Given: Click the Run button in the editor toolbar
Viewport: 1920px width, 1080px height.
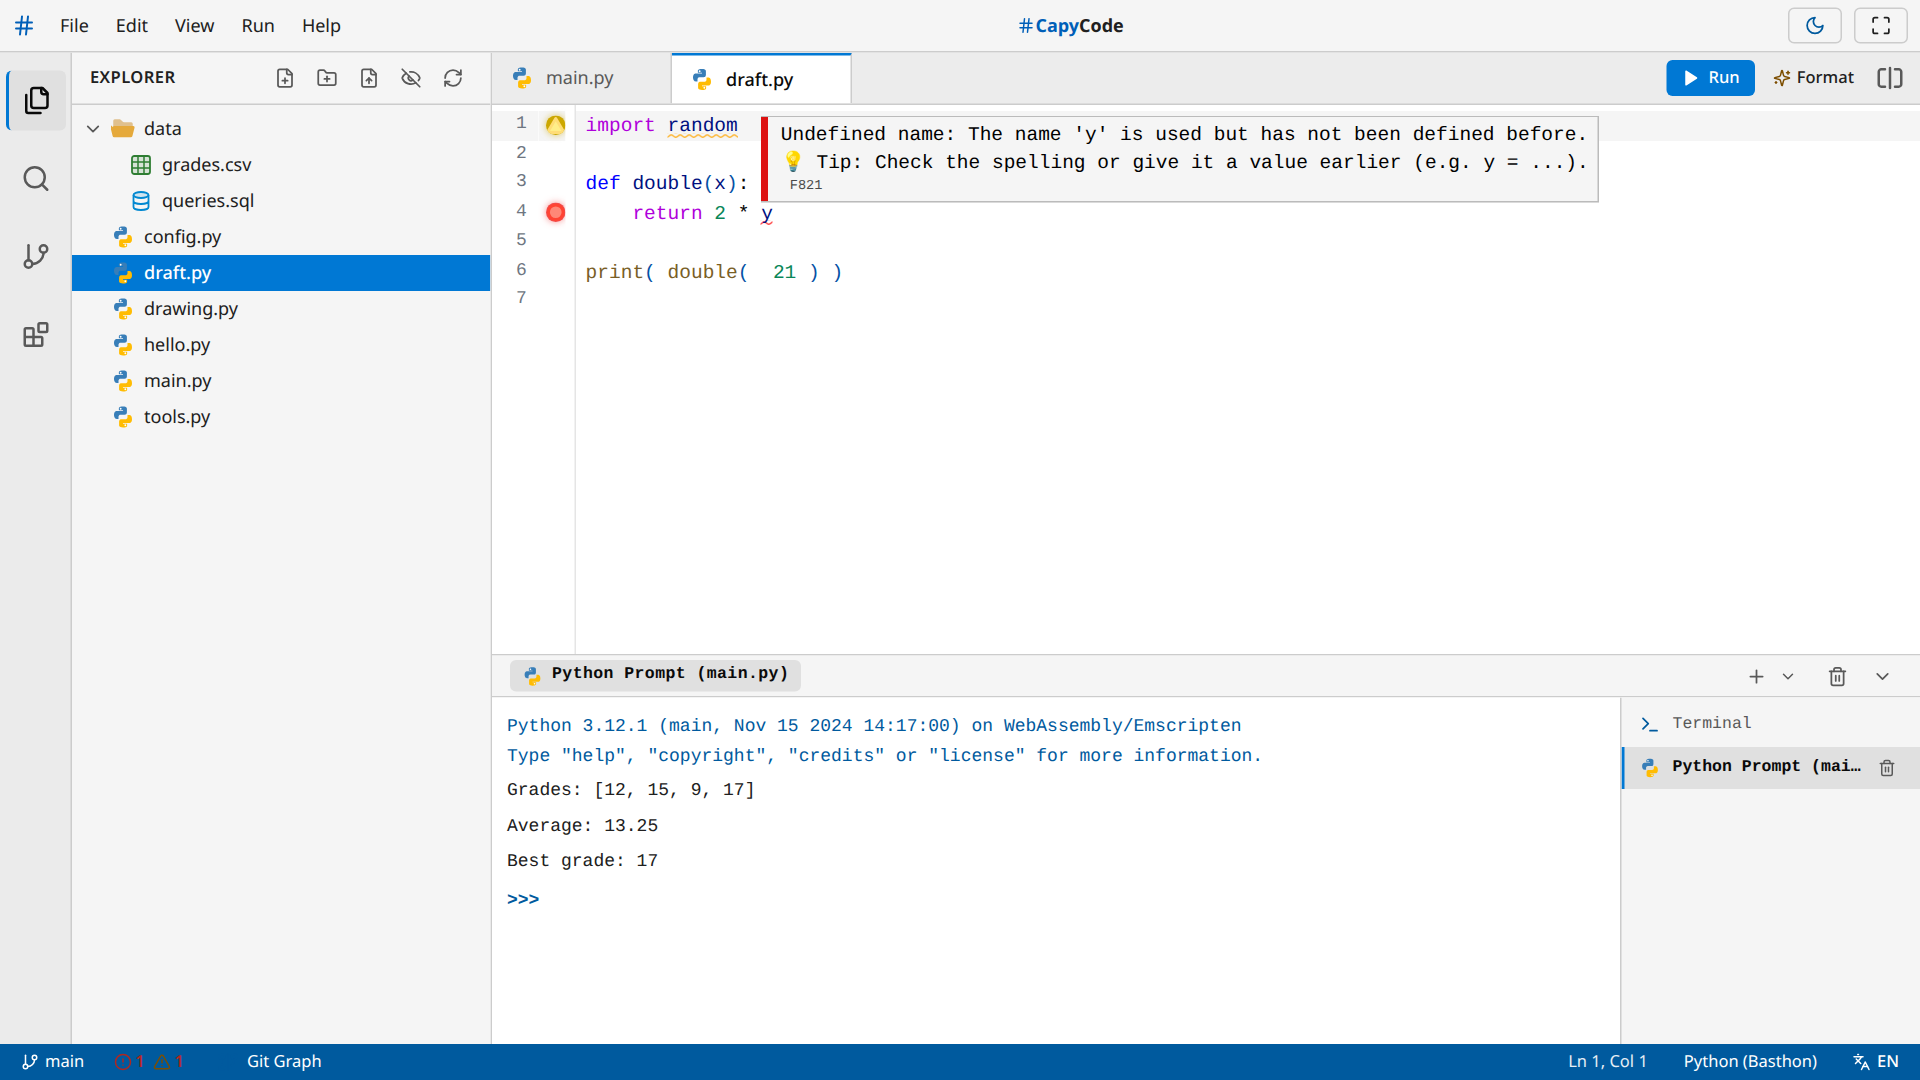Looking at the screenshot, I should (x=1710, y=78).
